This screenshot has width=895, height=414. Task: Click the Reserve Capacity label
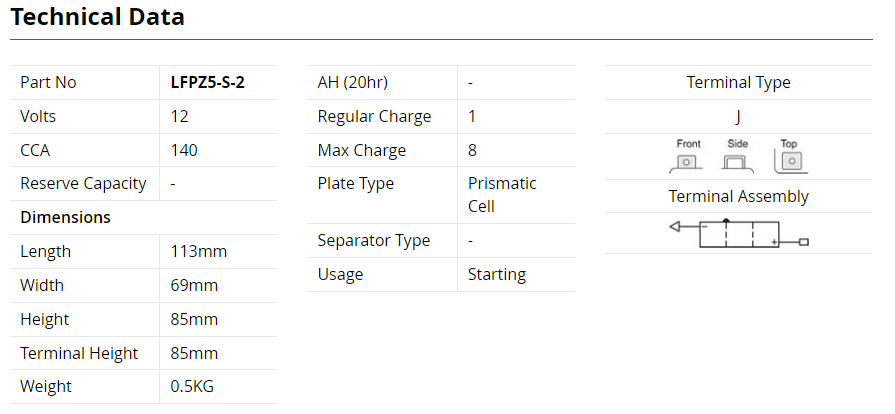(x=83, y=183)
